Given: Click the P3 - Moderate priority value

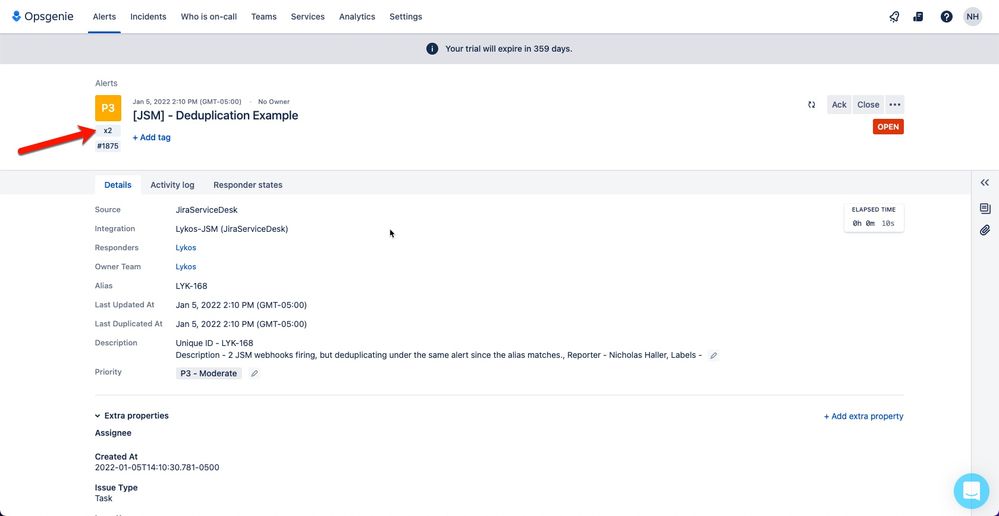Looking at the screenshot, I should [209, 374].
